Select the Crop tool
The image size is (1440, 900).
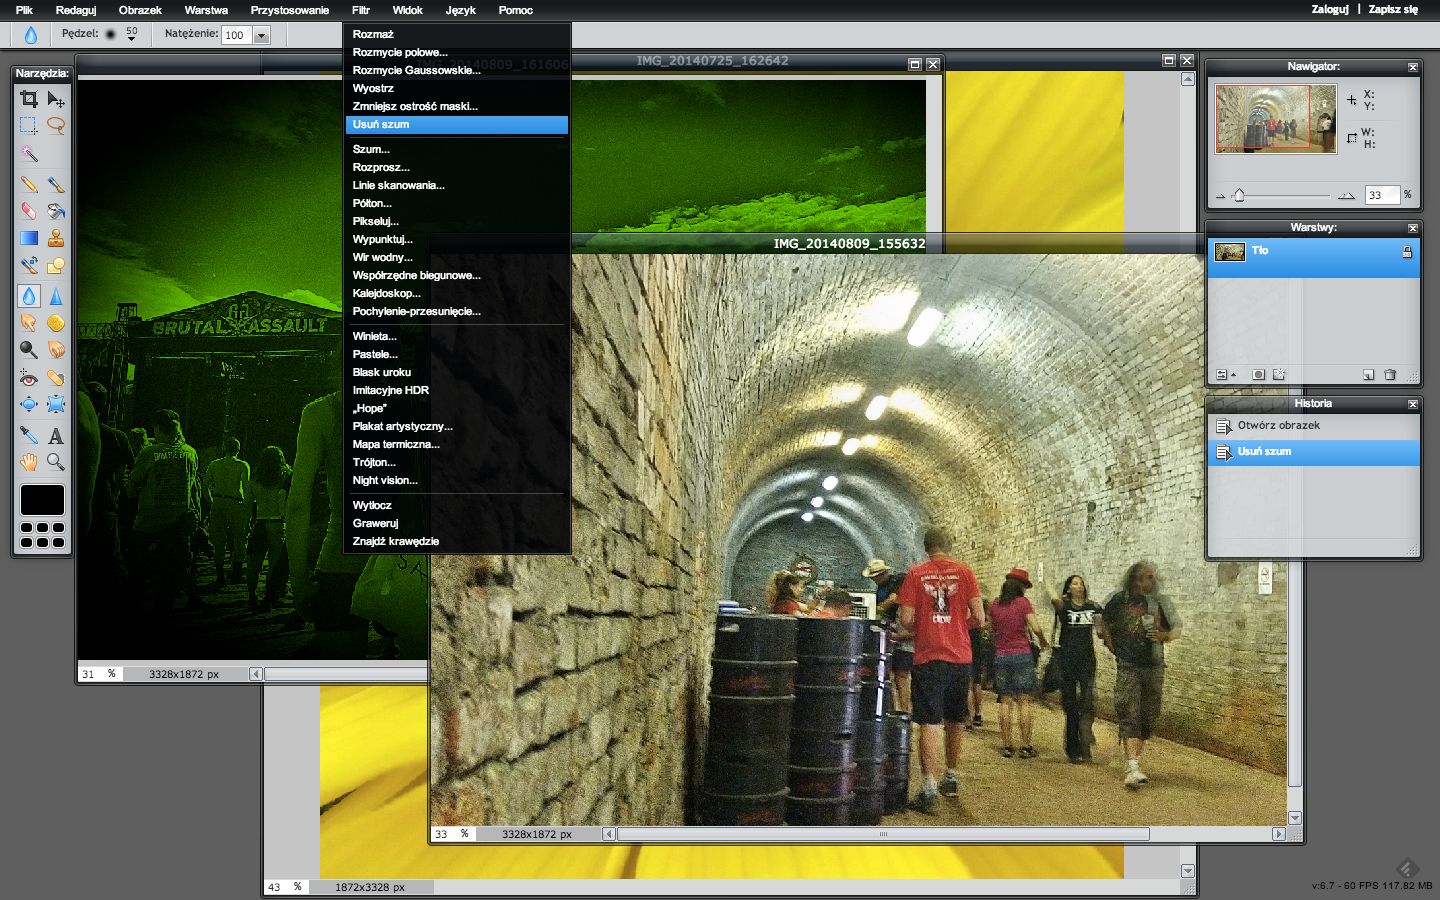coord(29,98)
